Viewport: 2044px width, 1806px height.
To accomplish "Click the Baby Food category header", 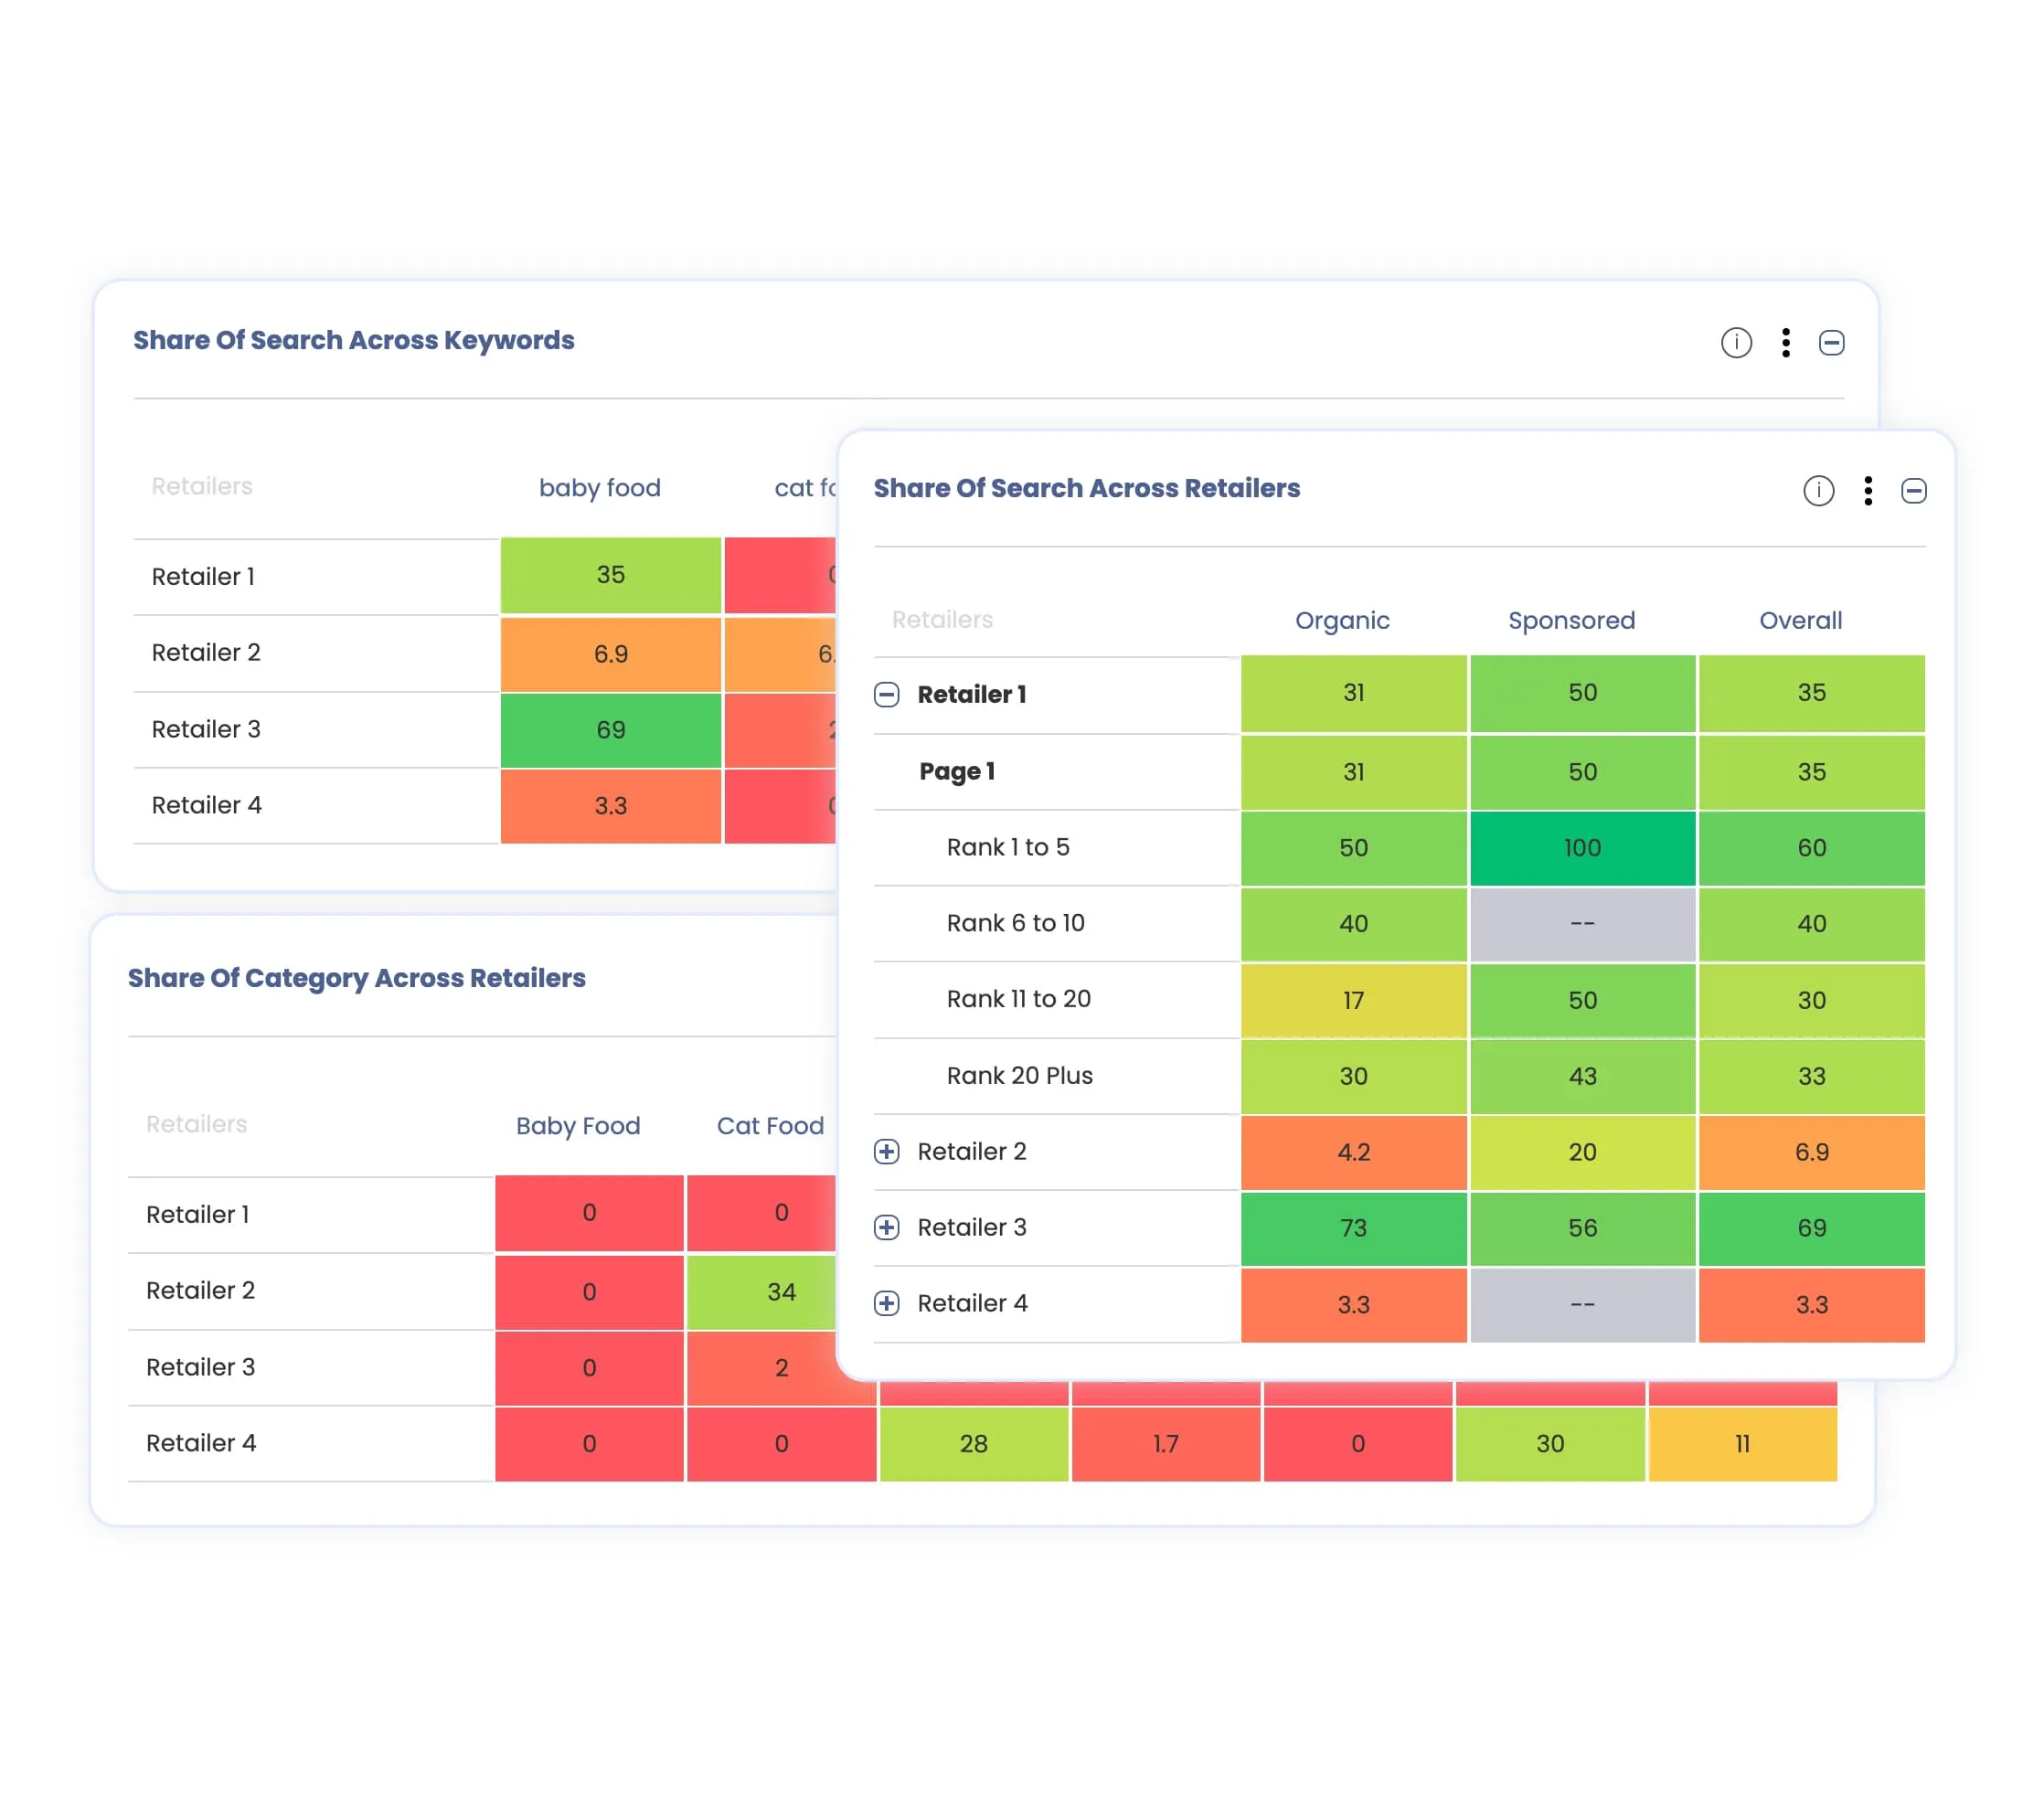I will coord(578,1126).
